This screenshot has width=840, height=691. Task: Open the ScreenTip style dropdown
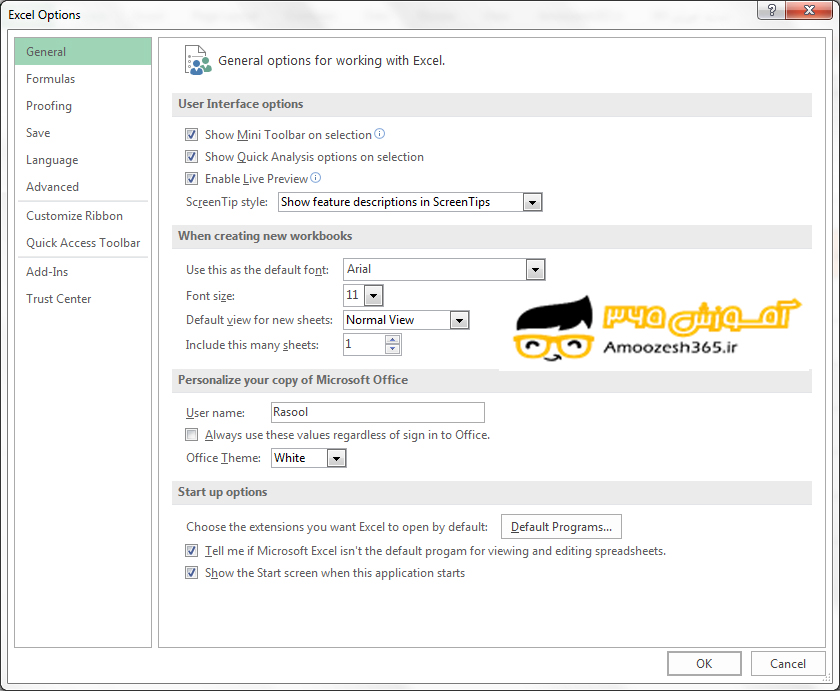click(x=532, y=202)
